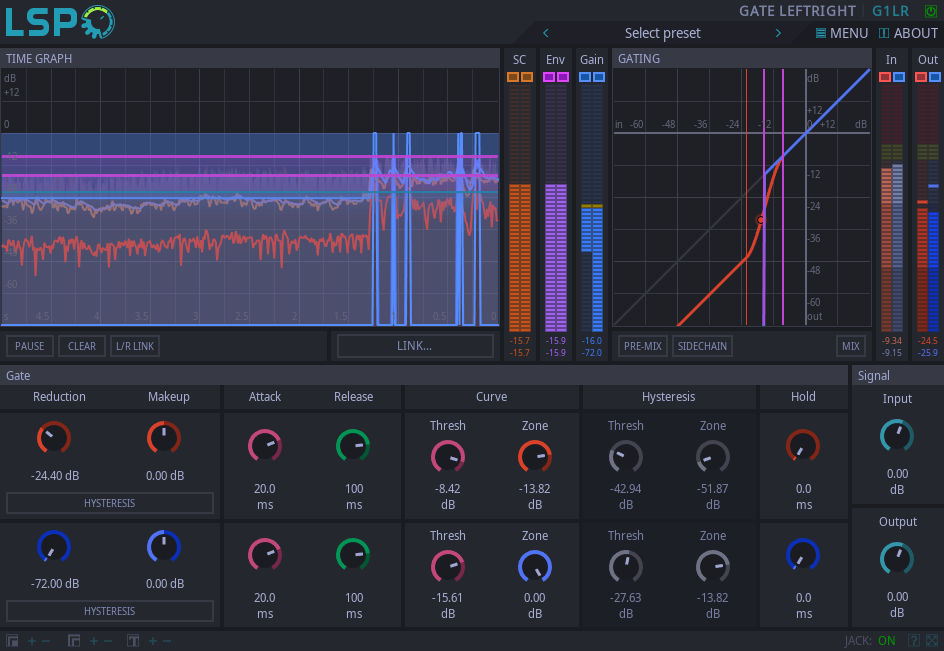
Task: Enable the SIDECHAIN listen button
Action: pyautogui.click(x=701, y=346)
